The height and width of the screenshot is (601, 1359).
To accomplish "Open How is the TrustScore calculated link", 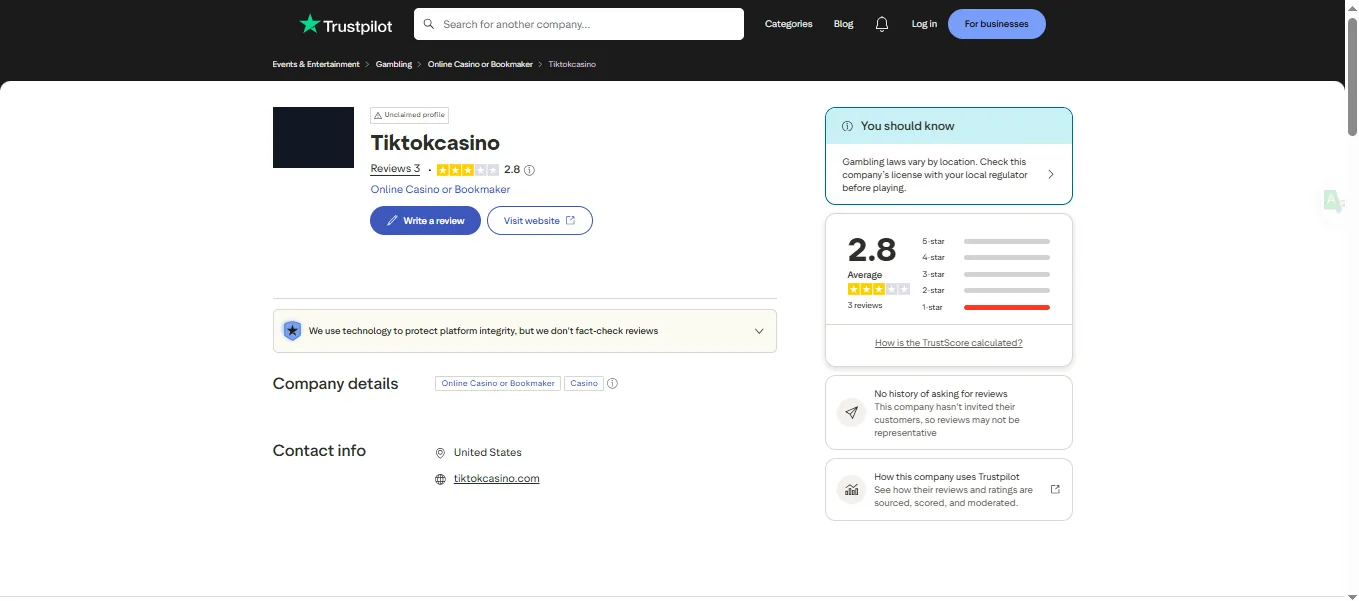I will pyautogui.click(x=948, y=343).
